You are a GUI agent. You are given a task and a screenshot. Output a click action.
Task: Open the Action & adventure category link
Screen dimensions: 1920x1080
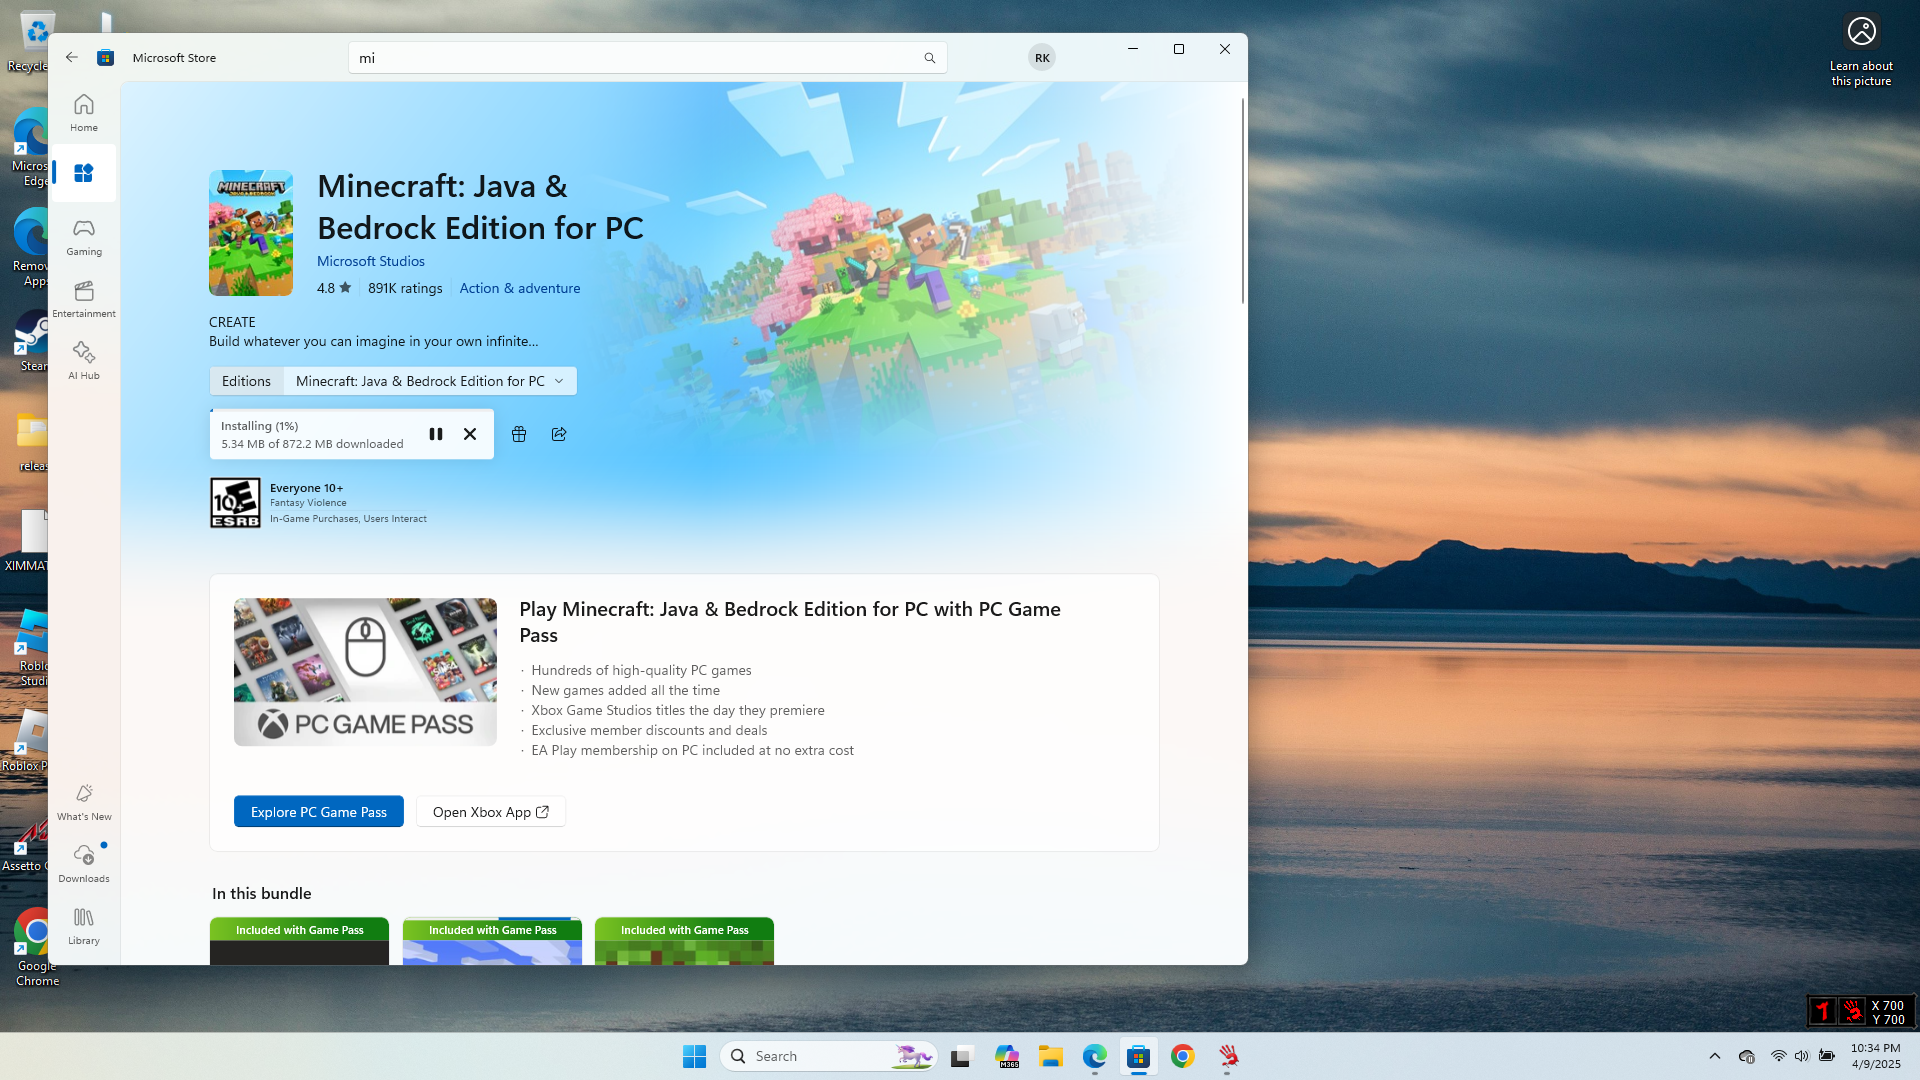pos(520,288)
